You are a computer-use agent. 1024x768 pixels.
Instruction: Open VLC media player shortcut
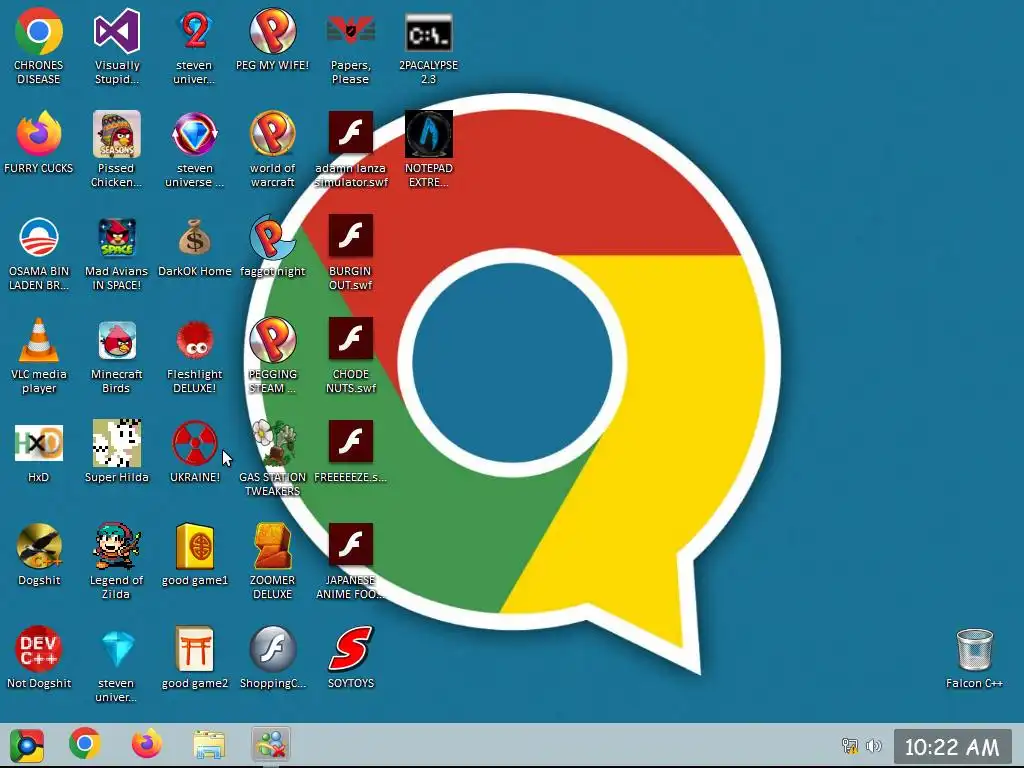[x=39, y=340]
